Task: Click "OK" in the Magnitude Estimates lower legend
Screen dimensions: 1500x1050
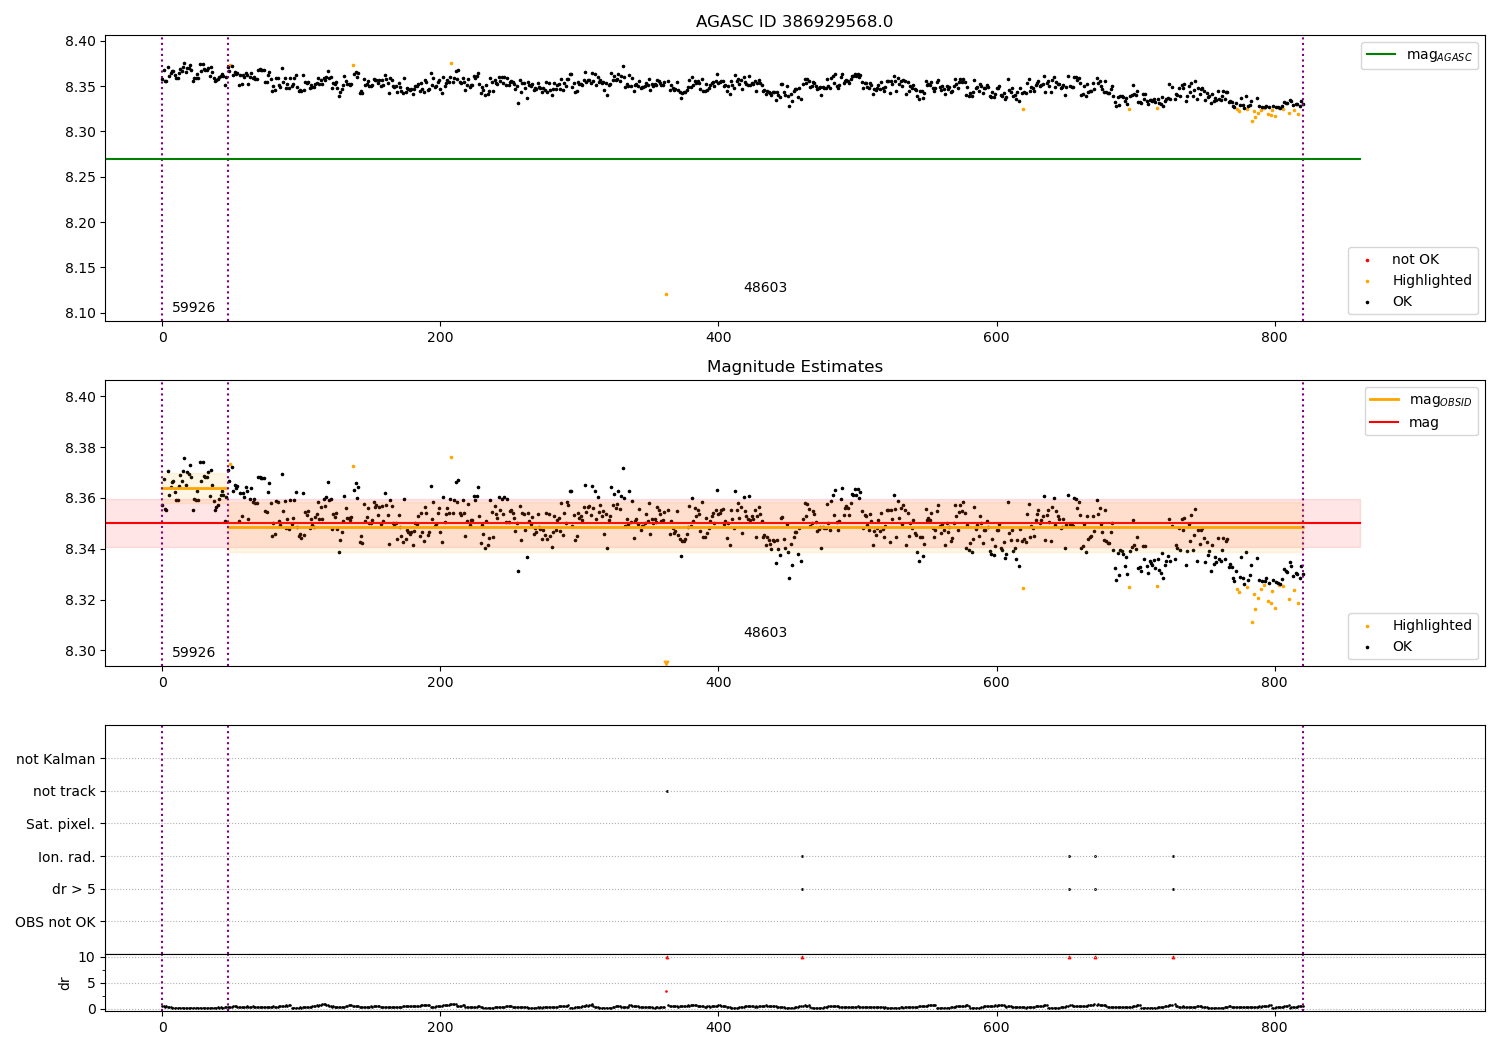Action: point(1402,647)
